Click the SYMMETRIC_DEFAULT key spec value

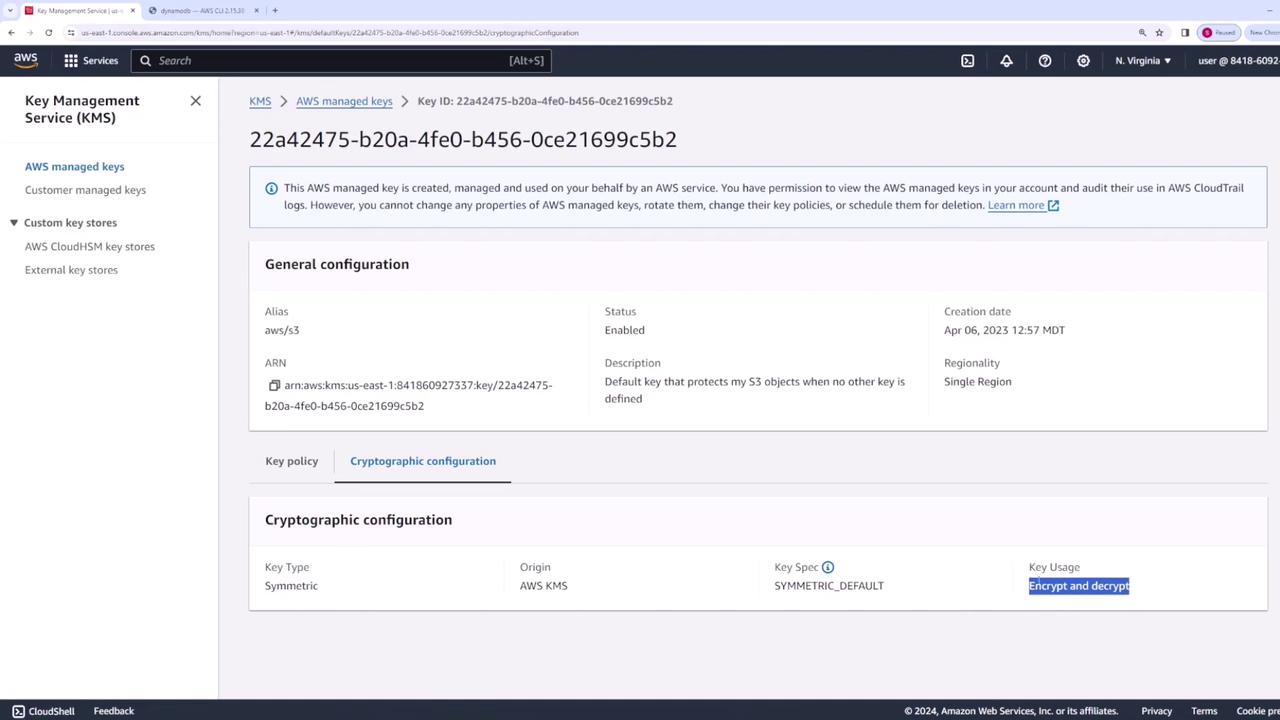(829, 586)
